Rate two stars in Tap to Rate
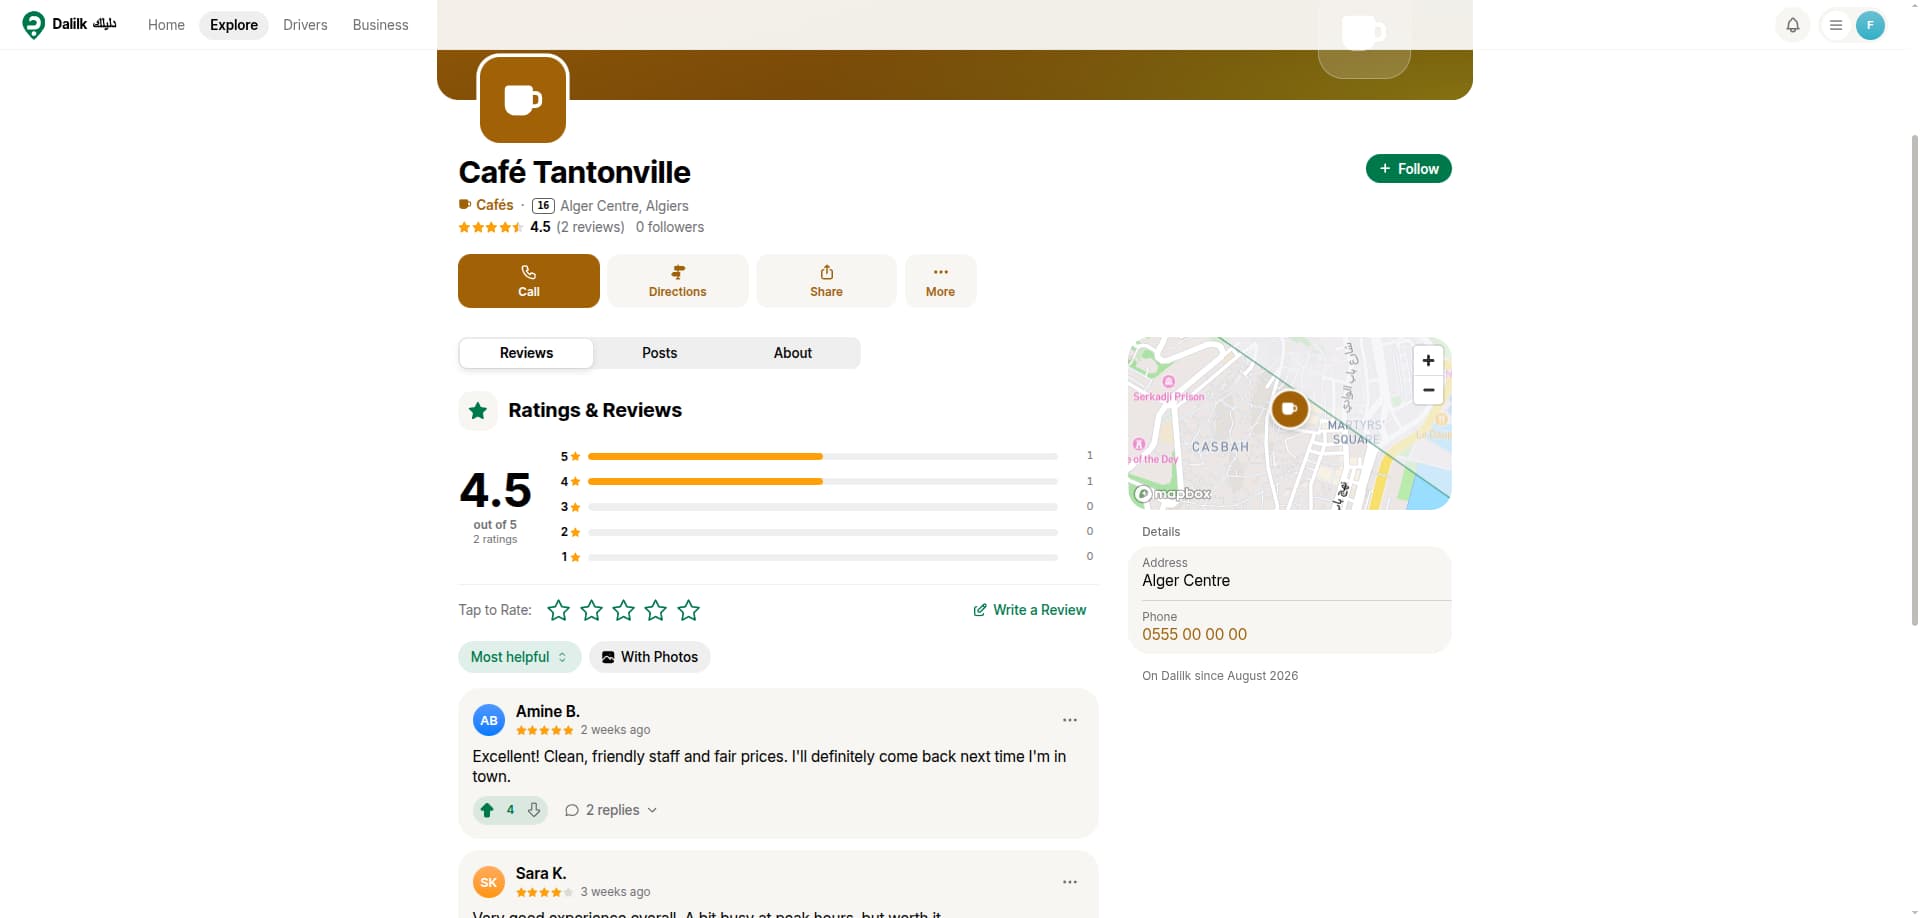 592,610
